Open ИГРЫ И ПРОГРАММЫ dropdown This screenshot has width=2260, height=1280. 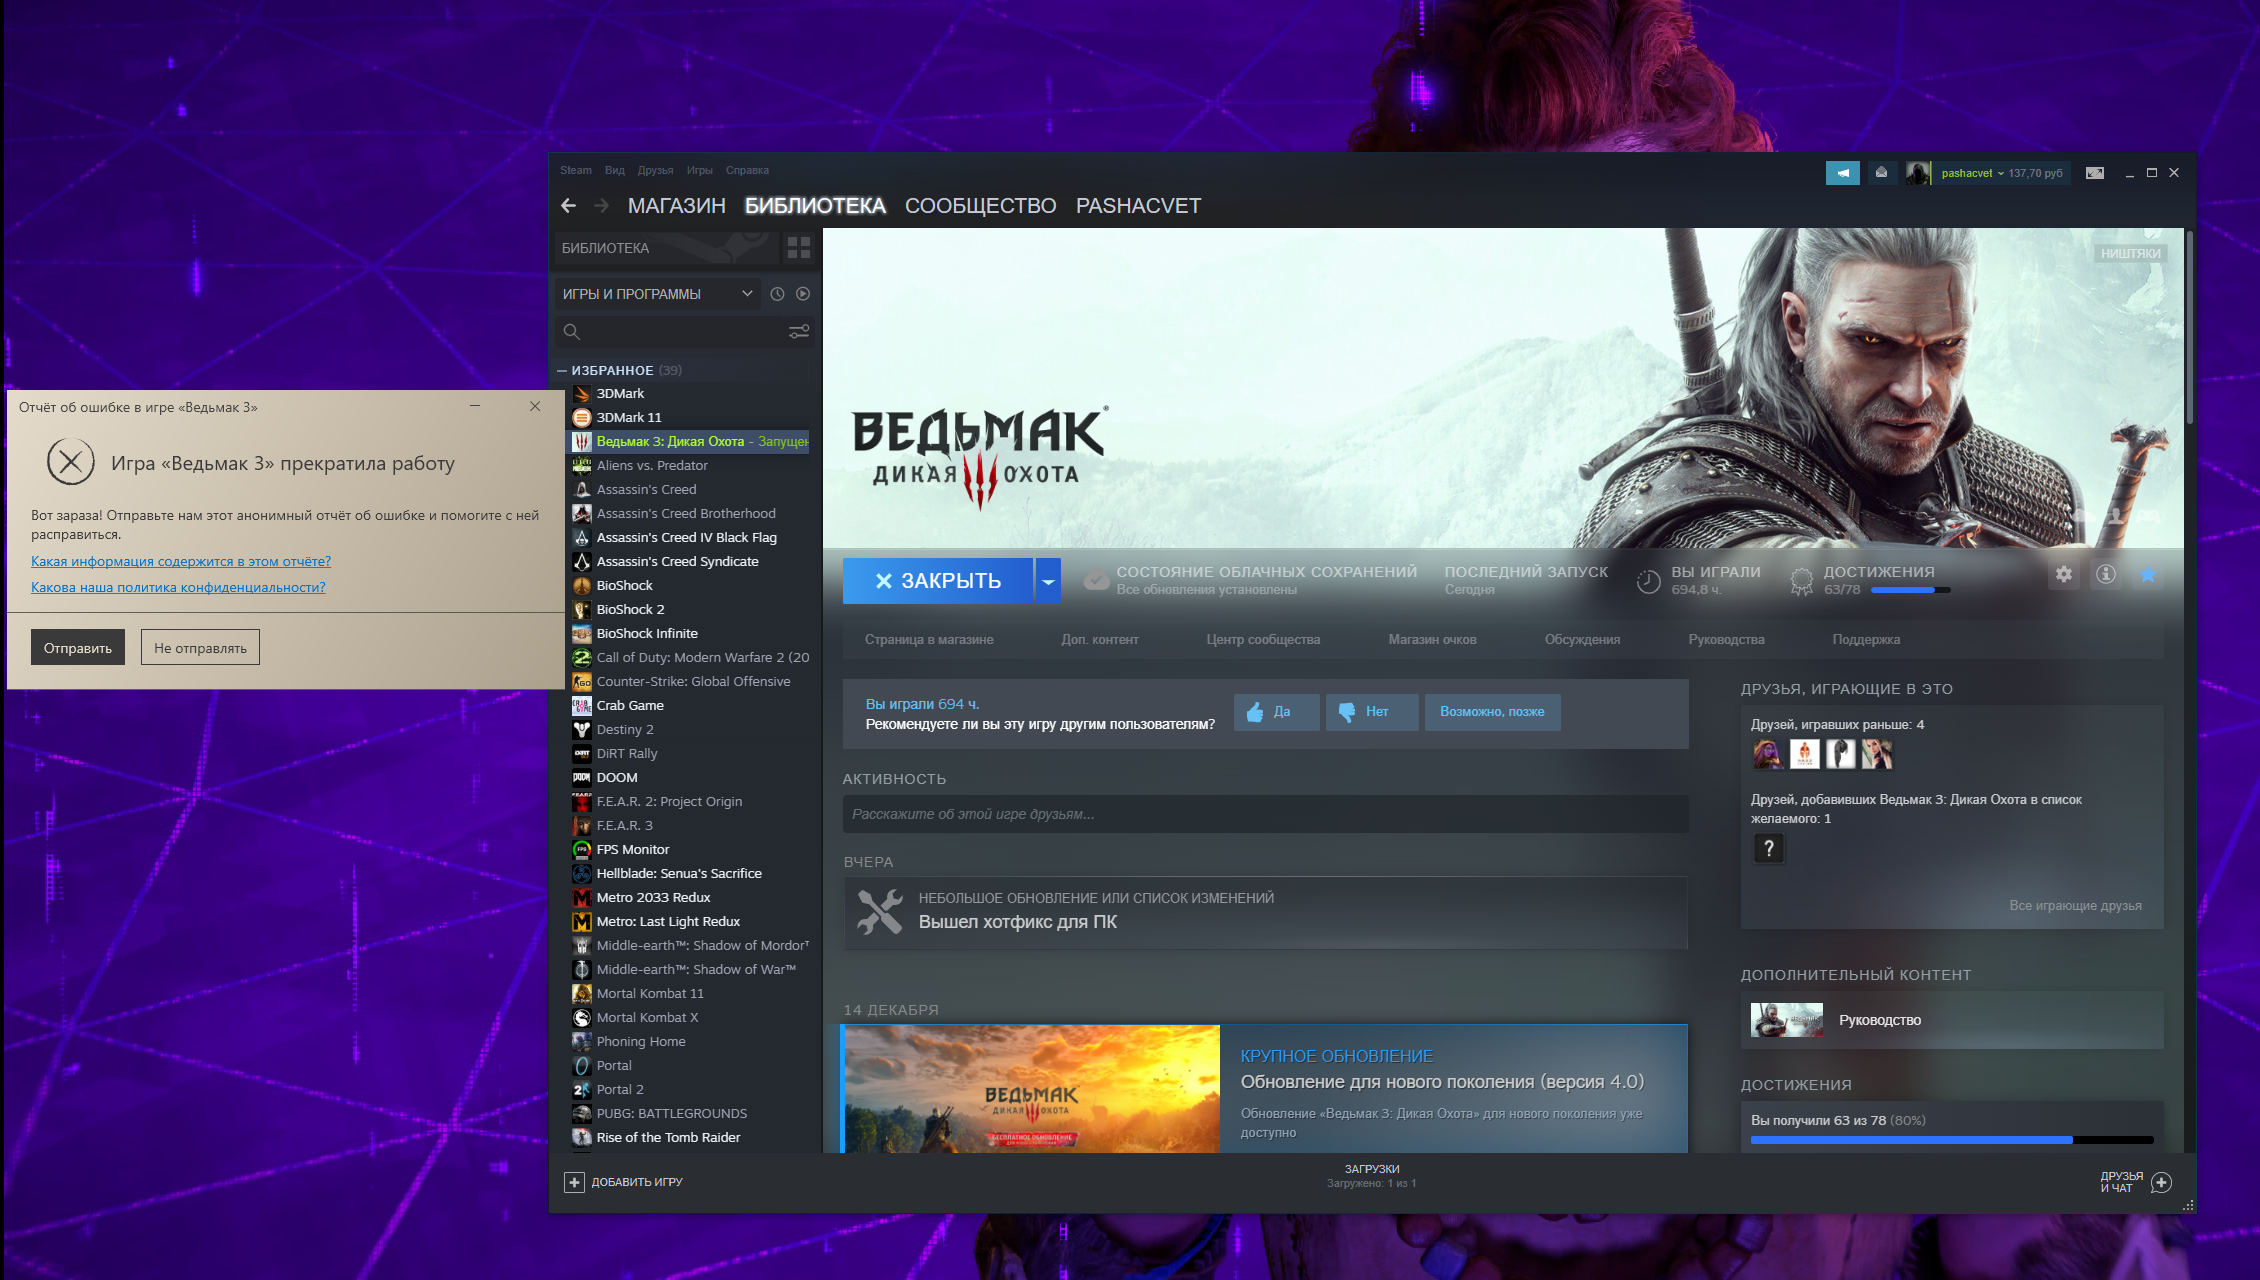coord(656,294)
